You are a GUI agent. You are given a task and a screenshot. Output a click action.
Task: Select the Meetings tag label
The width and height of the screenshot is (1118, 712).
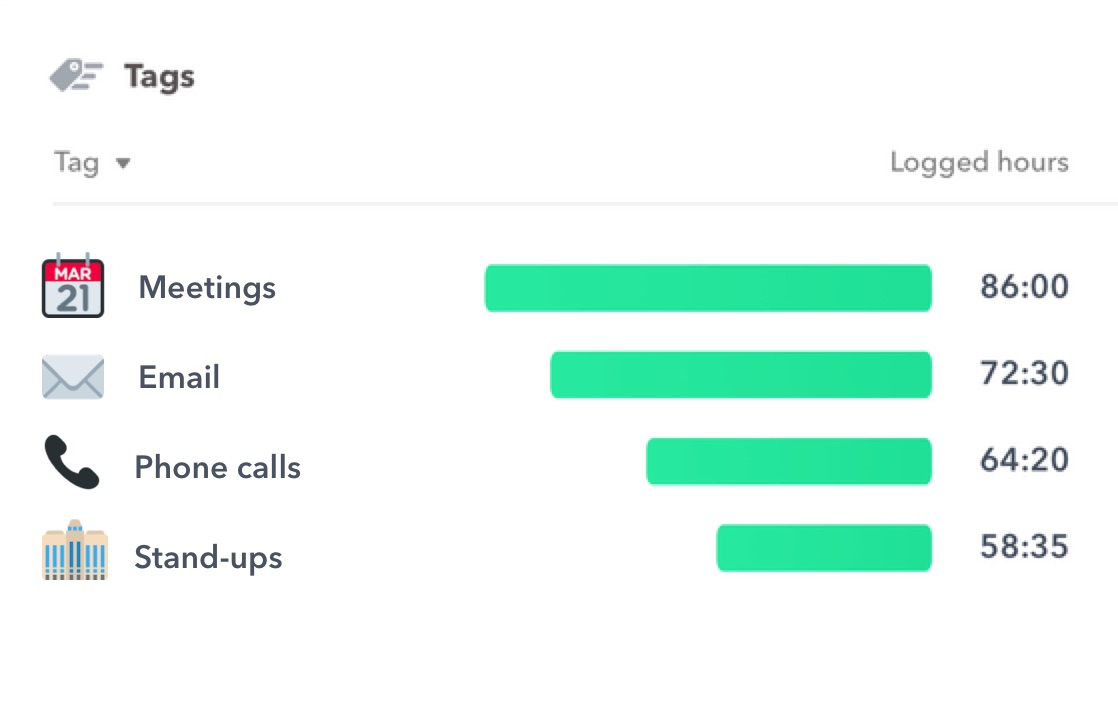207,288
